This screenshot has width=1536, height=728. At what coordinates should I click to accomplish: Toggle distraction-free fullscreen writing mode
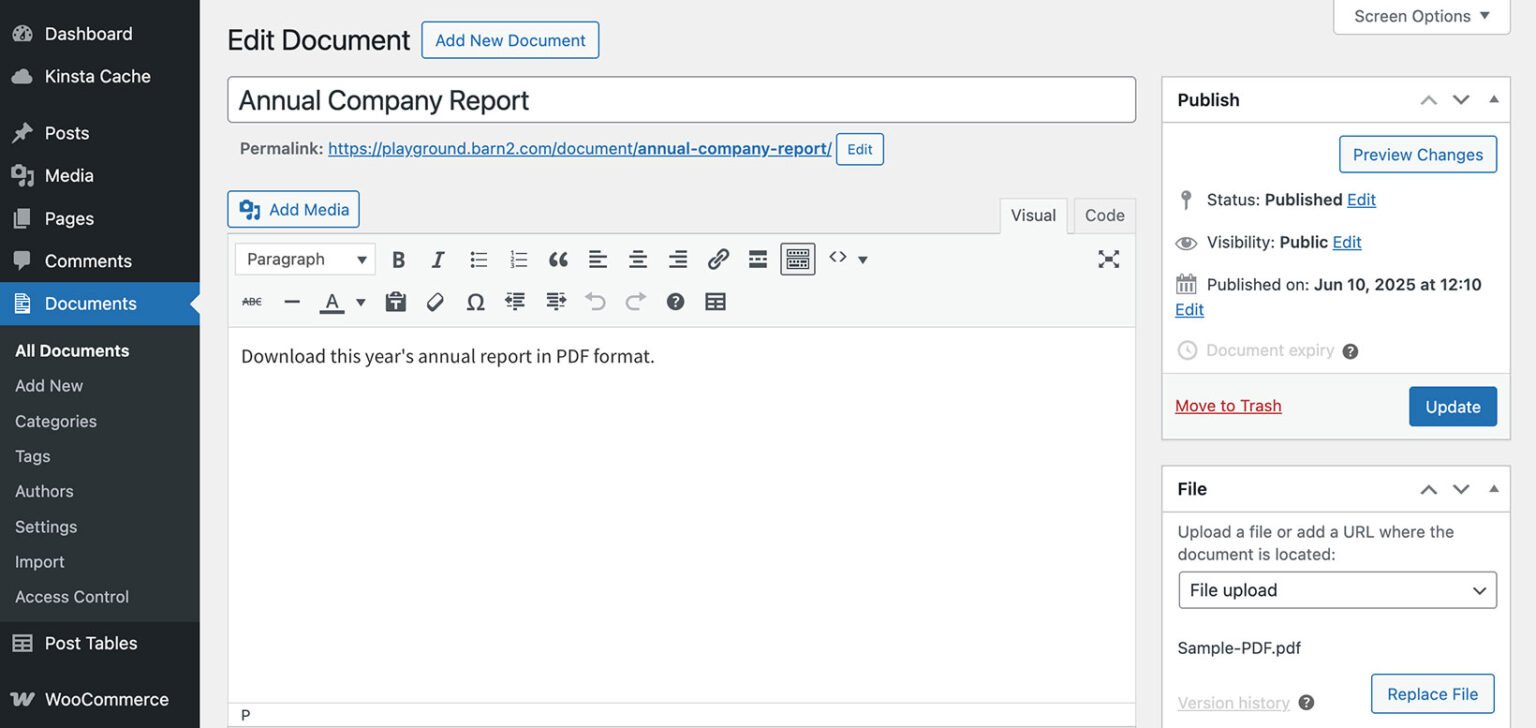[1108, 258]
